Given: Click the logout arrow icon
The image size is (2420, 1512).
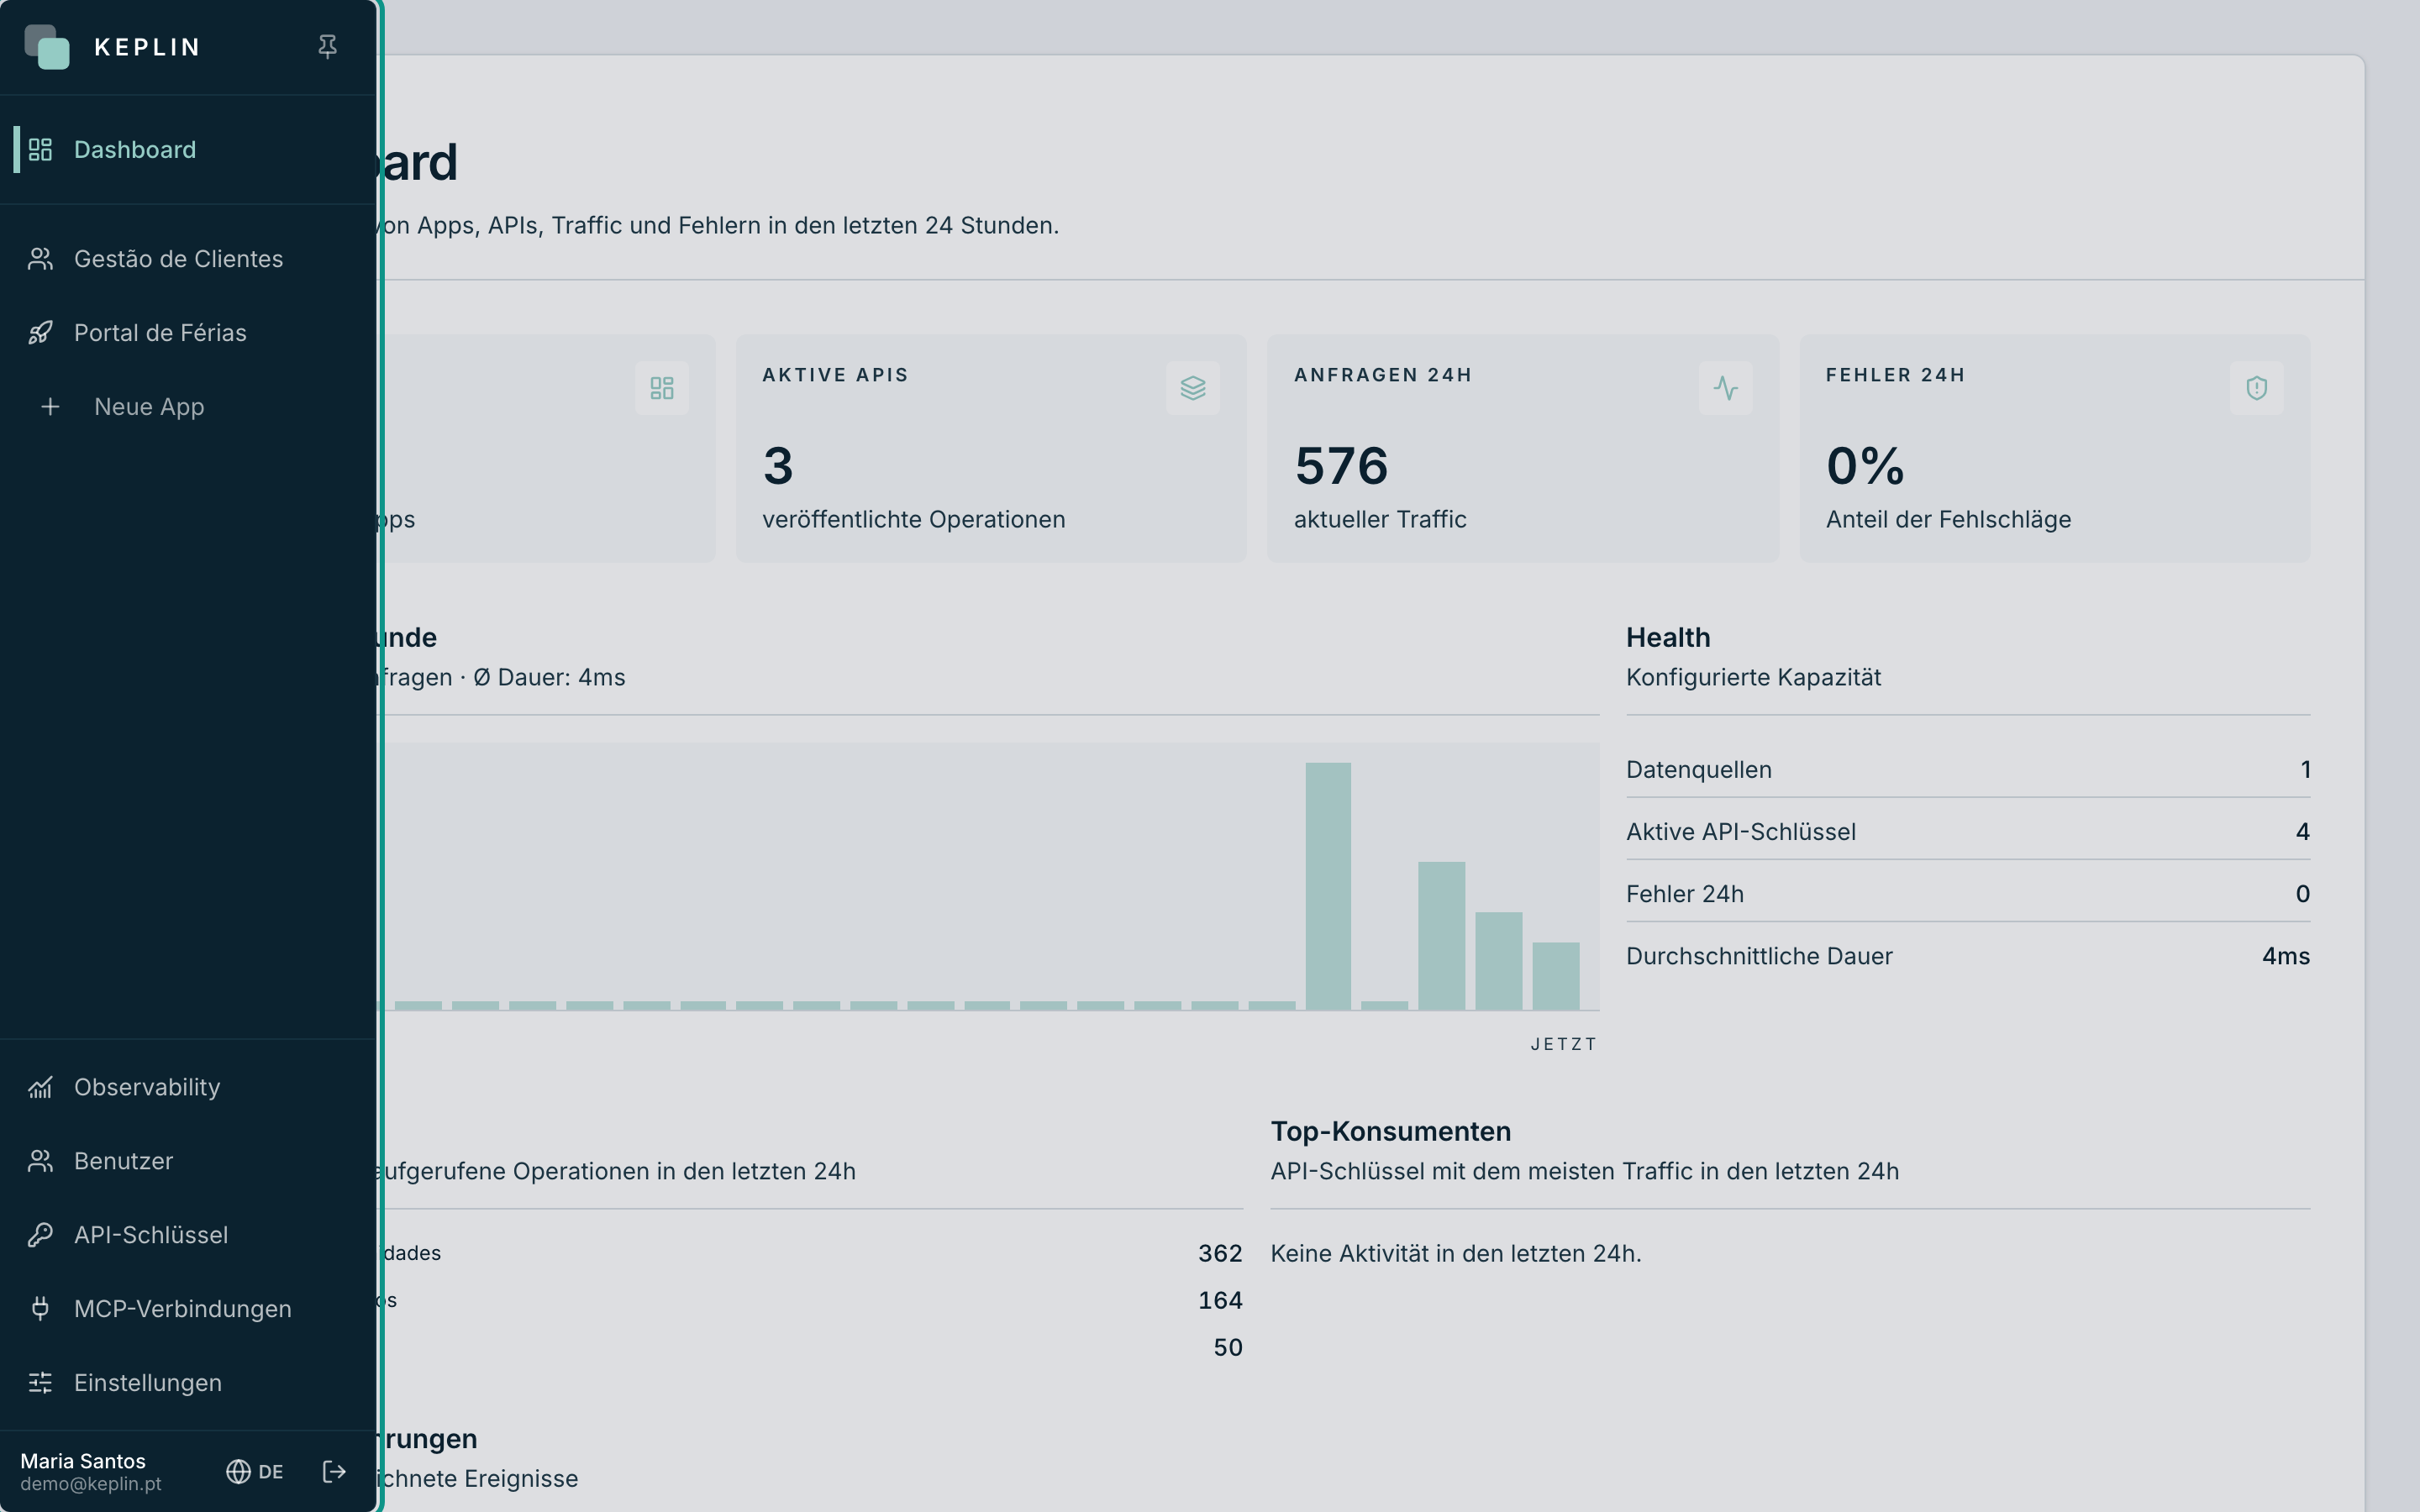Looking at the screenshot, I should [x=334, y=1471].
